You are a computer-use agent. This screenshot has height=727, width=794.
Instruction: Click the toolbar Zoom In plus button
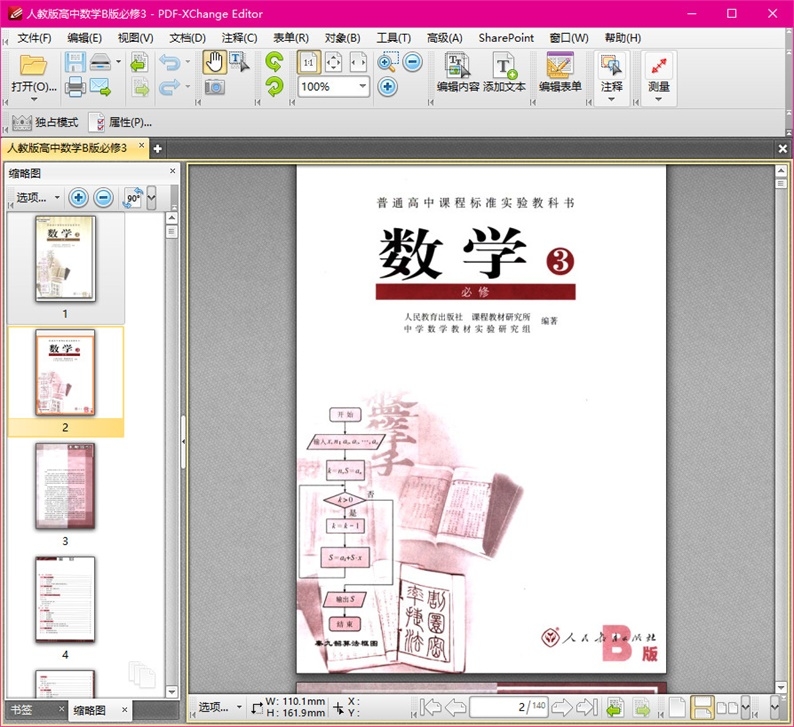tap(388, 87)
